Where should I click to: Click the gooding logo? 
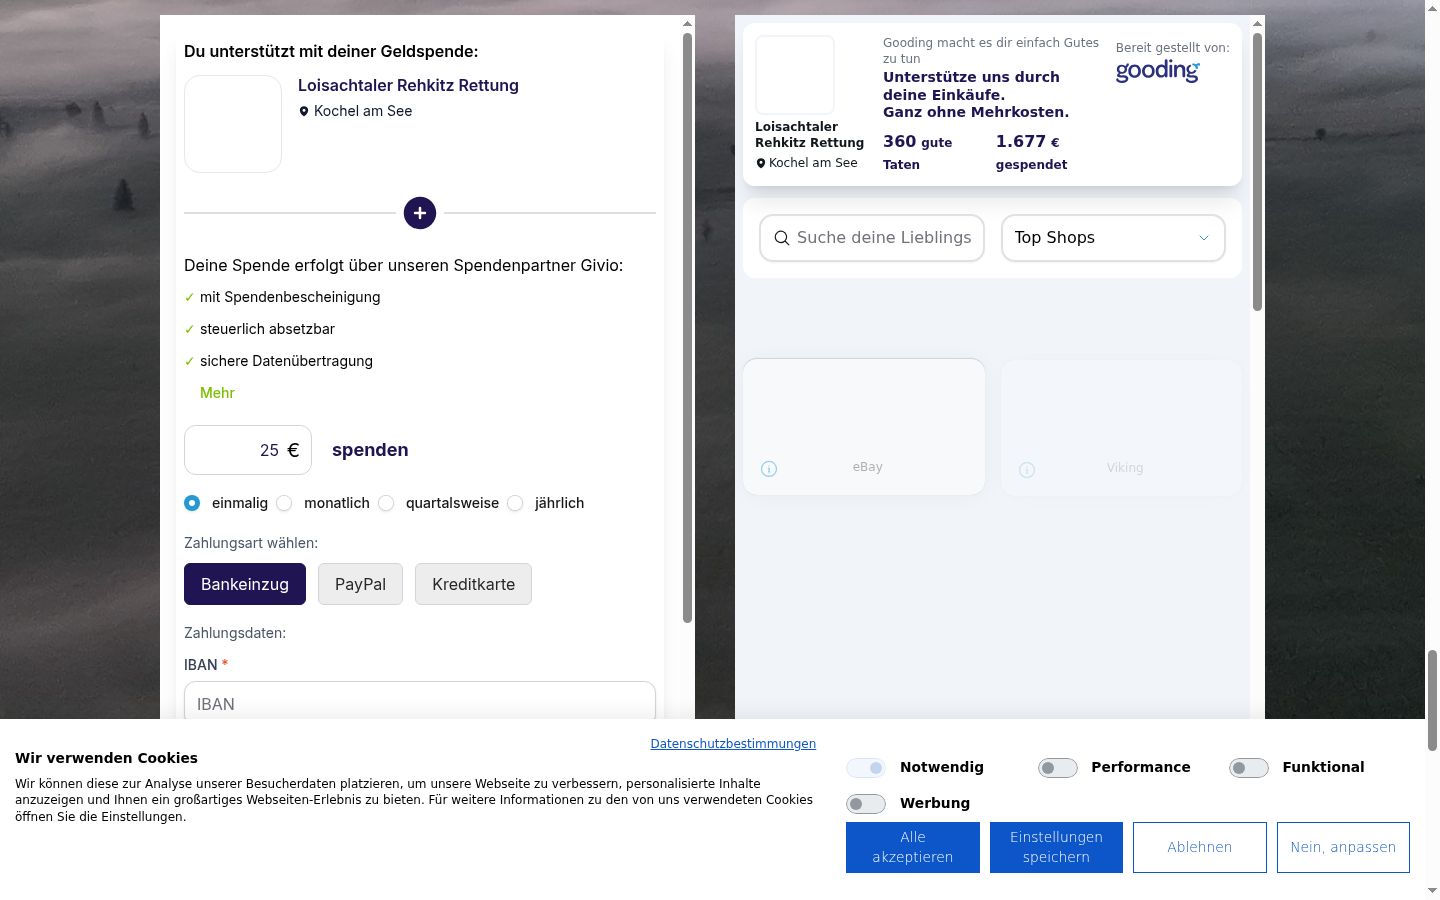[x=1157, y=71]
